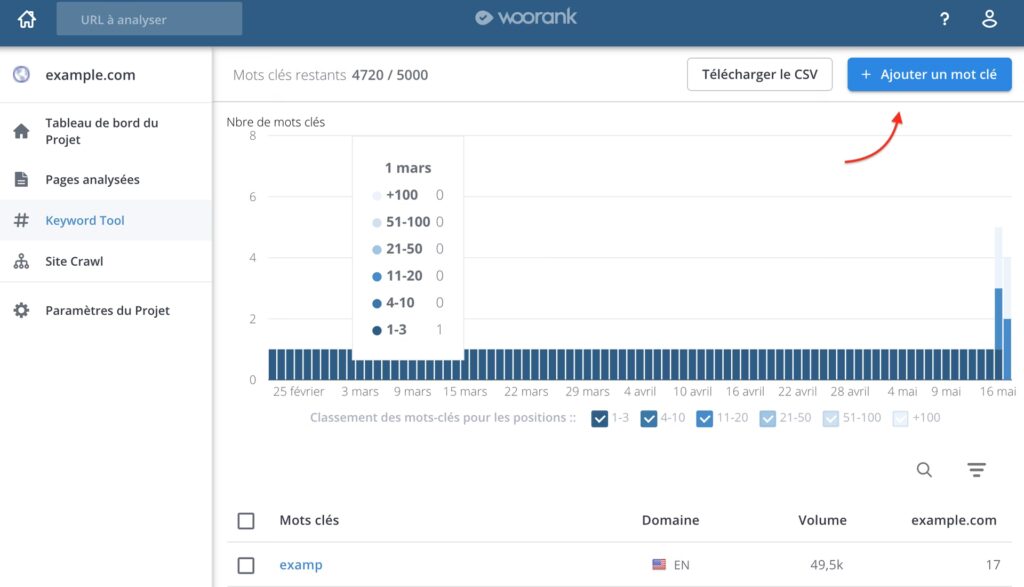The image size is (1024, 587).
Task: Go to Pages analysées in sidebar
Action: (x=92, y=180)
